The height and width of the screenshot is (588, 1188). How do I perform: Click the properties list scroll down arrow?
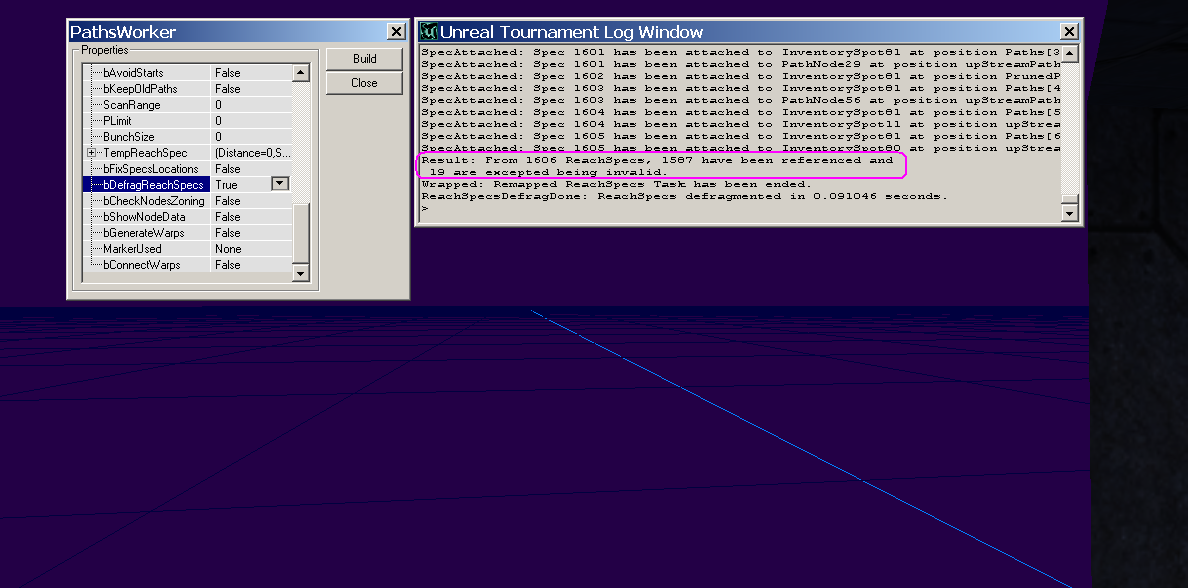(301, 273)
